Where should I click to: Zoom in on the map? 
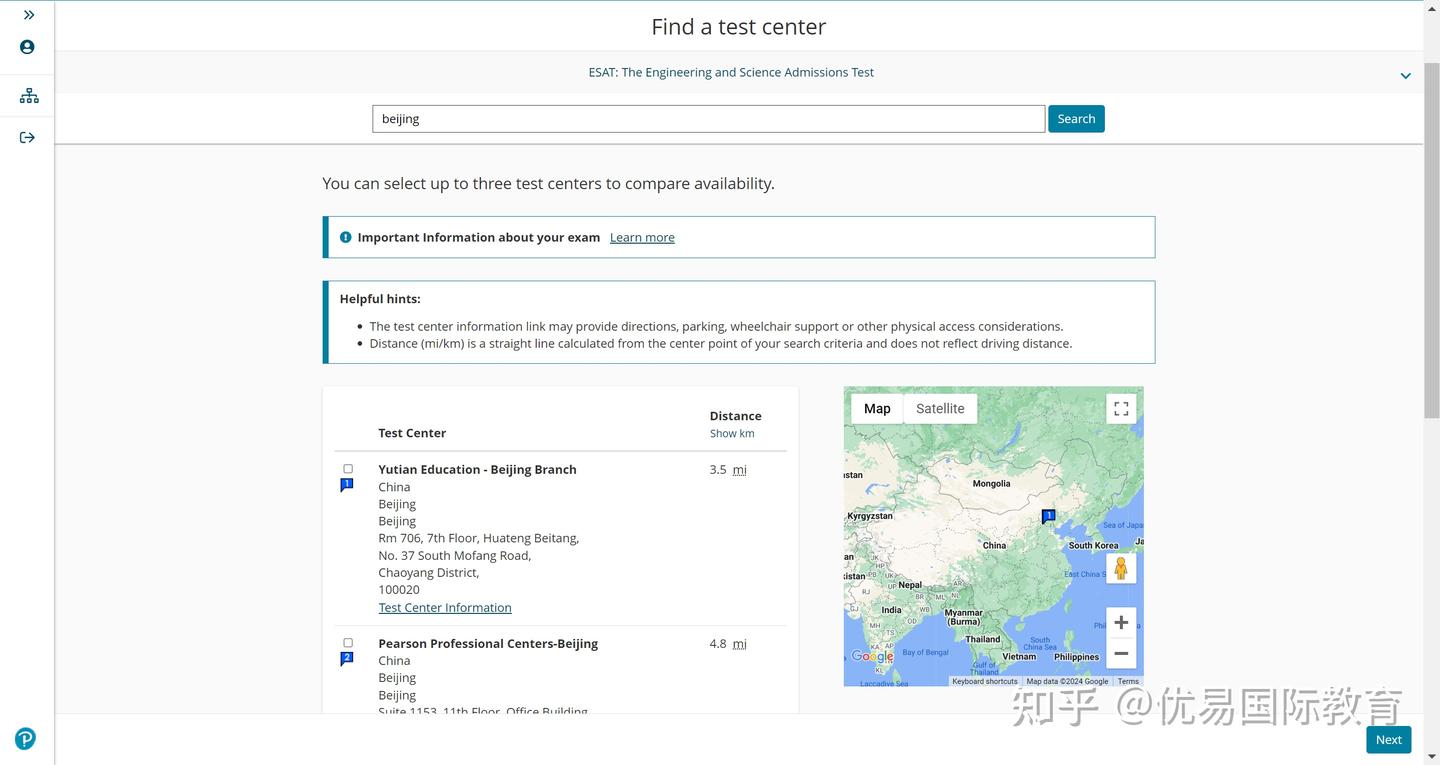coord(1121,622)
